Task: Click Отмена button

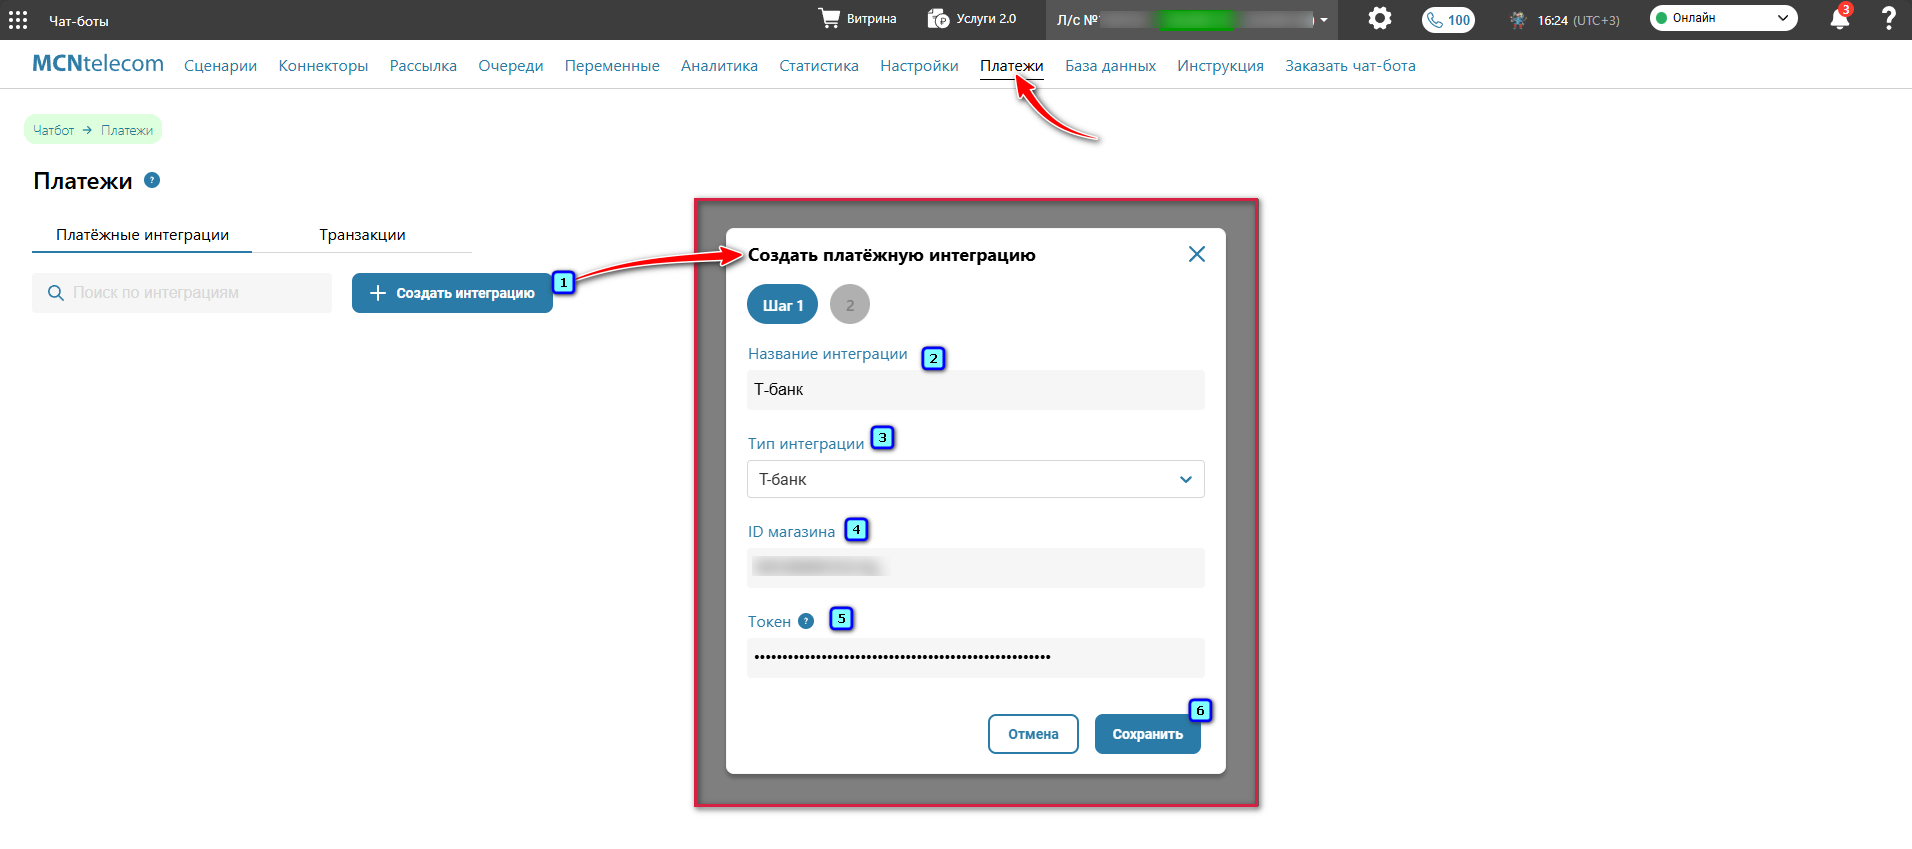Action: click(x=1033, y=734)
